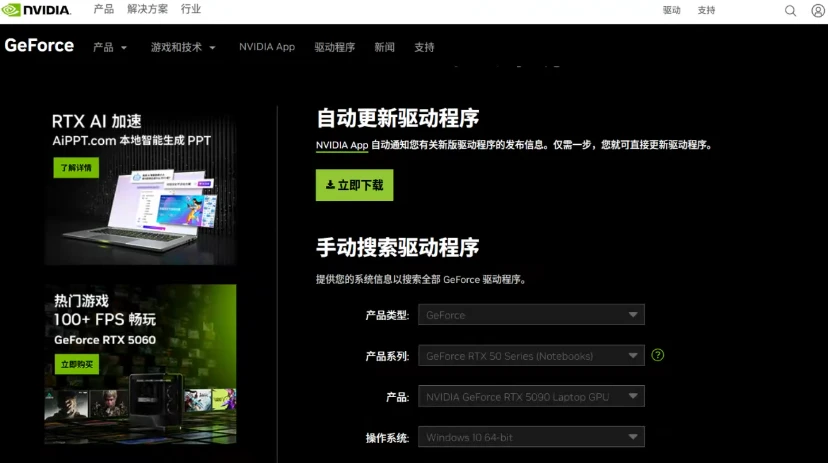828x463 pixels.
Task: Open the search magnifier icon
Action: click(790, 10)
